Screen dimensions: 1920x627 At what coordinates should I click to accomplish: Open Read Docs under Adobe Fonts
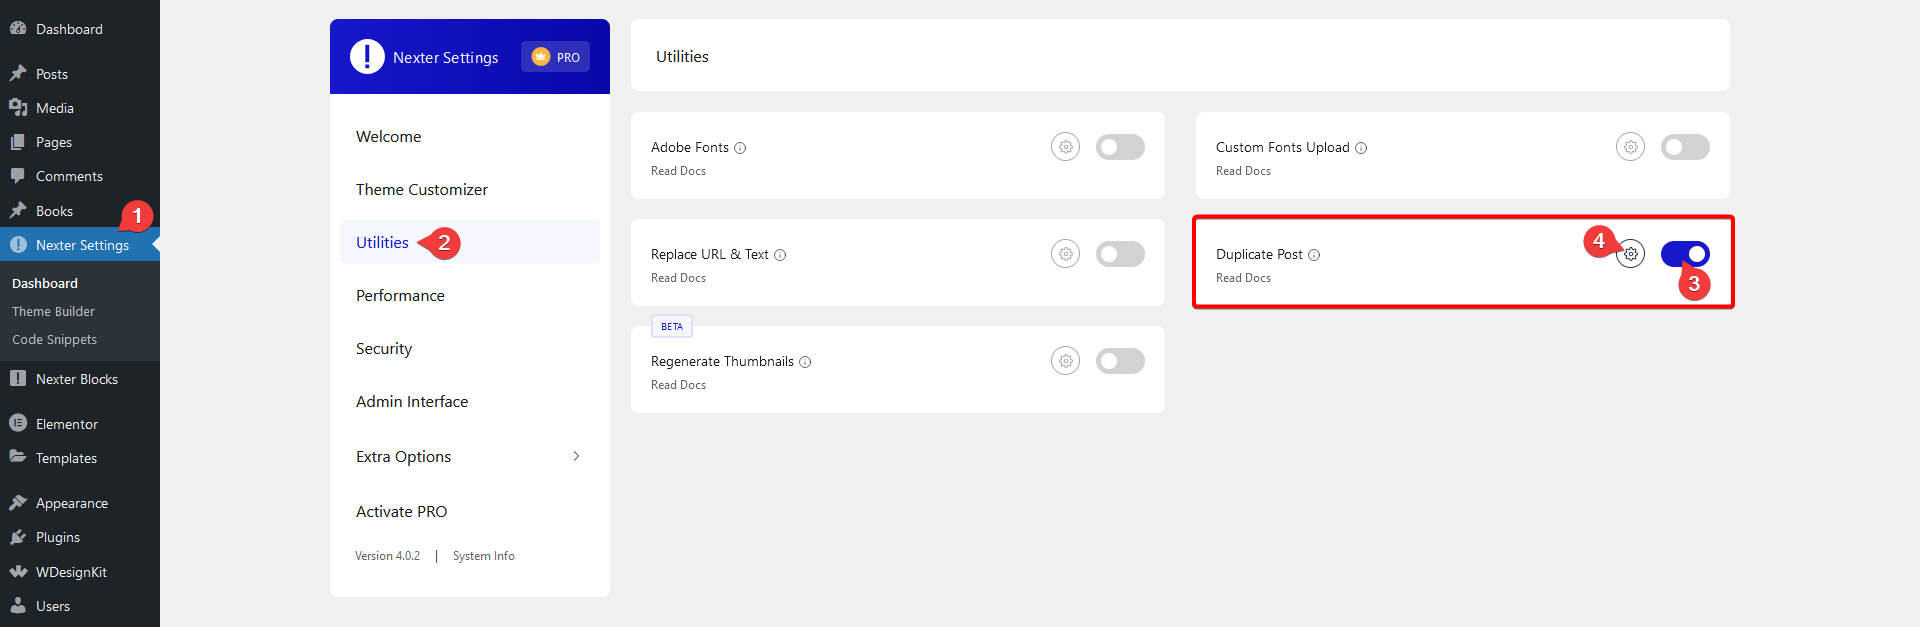point(678,171)
